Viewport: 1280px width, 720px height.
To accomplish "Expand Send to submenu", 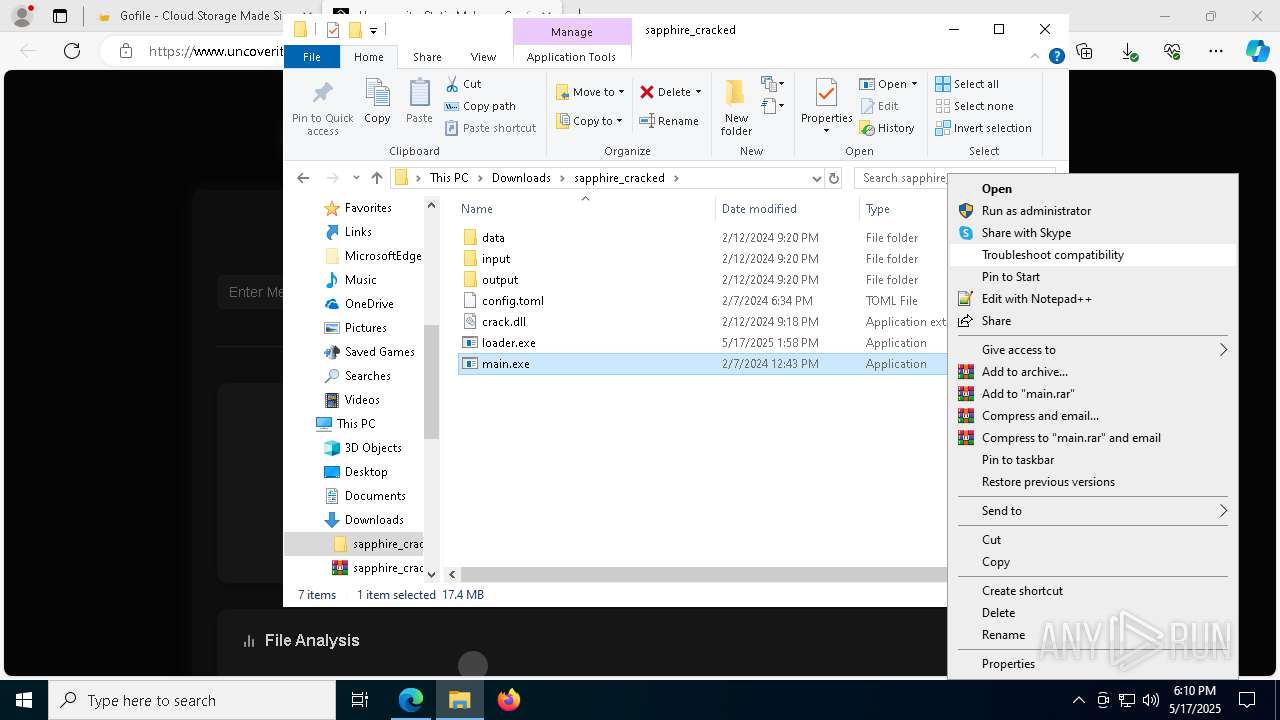I will (x=1092, y=510).
